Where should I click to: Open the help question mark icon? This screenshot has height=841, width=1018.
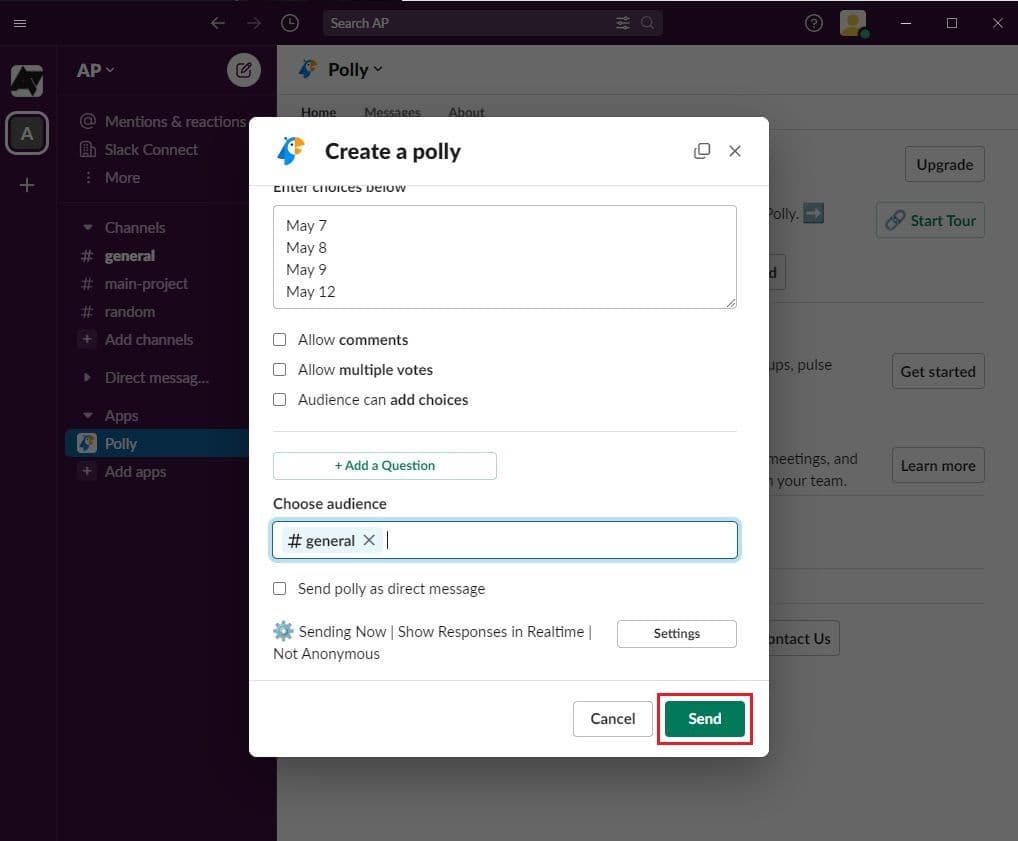813,23
